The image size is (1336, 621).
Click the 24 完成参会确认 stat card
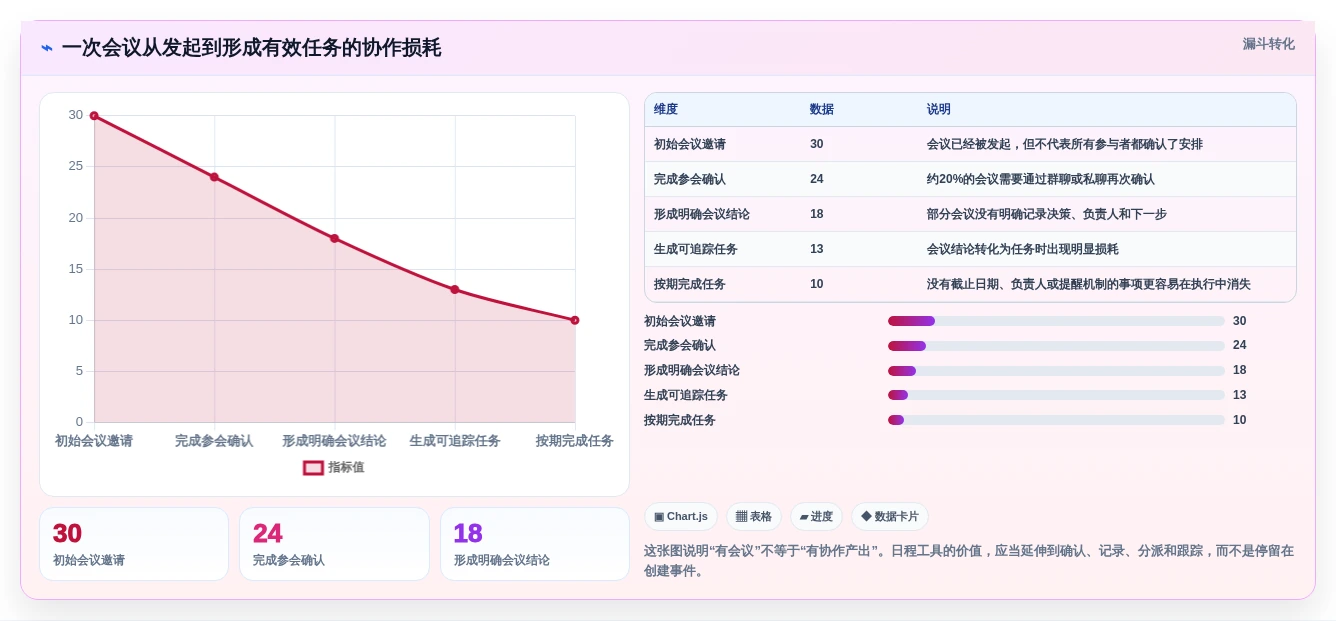coord(334,544)
